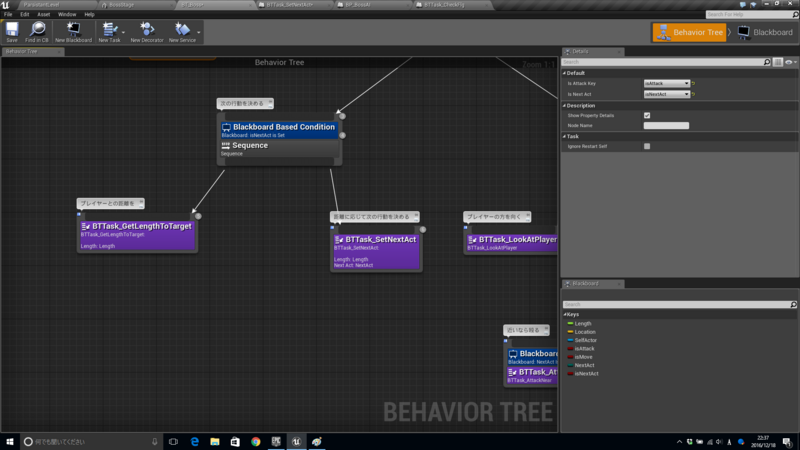Select the Blackboard Based Condition isNextAct decorator
Viewport: 800px width, 450px height.
(x=279, y=130)
